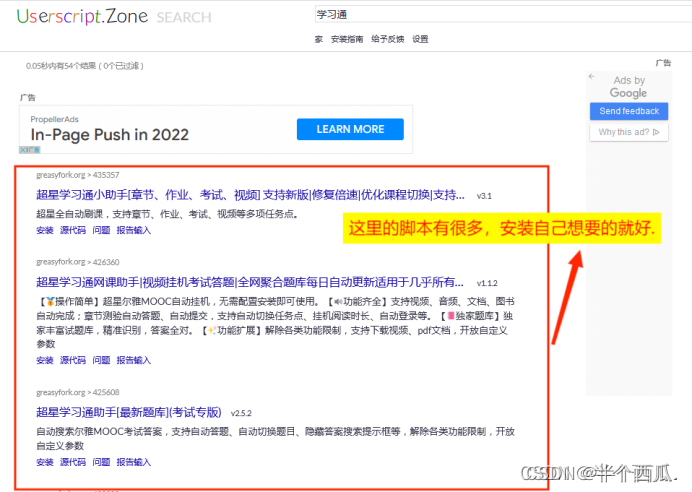Image resolution: width=692 pixels, height=492 pixels.
Task: Click the PropellerAds label in the ad
Action: [54, 119]
